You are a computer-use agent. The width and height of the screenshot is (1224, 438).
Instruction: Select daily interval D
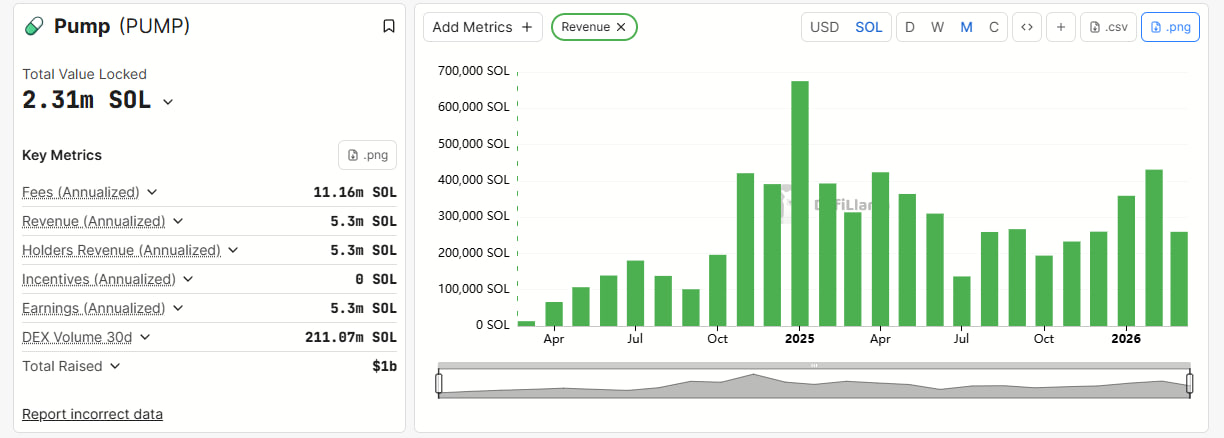910,27
